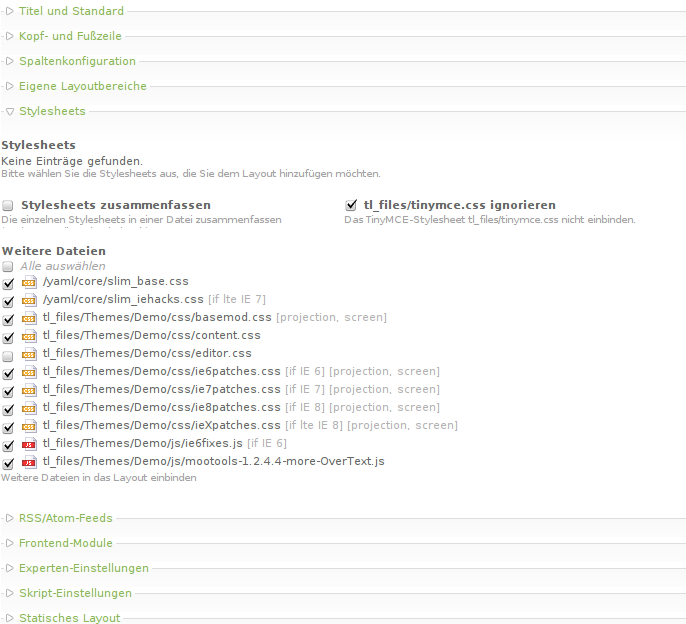Click the CSS icon next to ieXpatches.css
Image resolution: width=686 pixels, height=624 pixels.
(29, 426)
